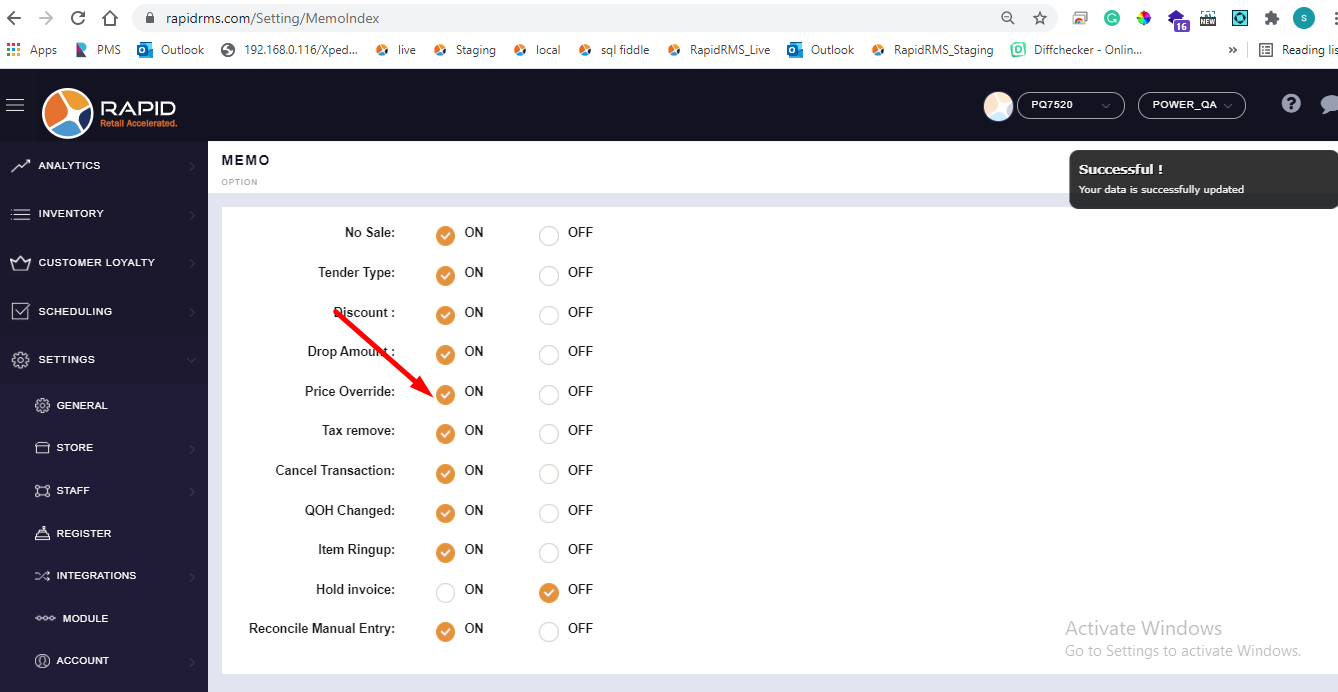Click the user avatar near PQ7520
Image resolution: width=1338 pixels, height=692 pixels.
(x=998, y=106)
